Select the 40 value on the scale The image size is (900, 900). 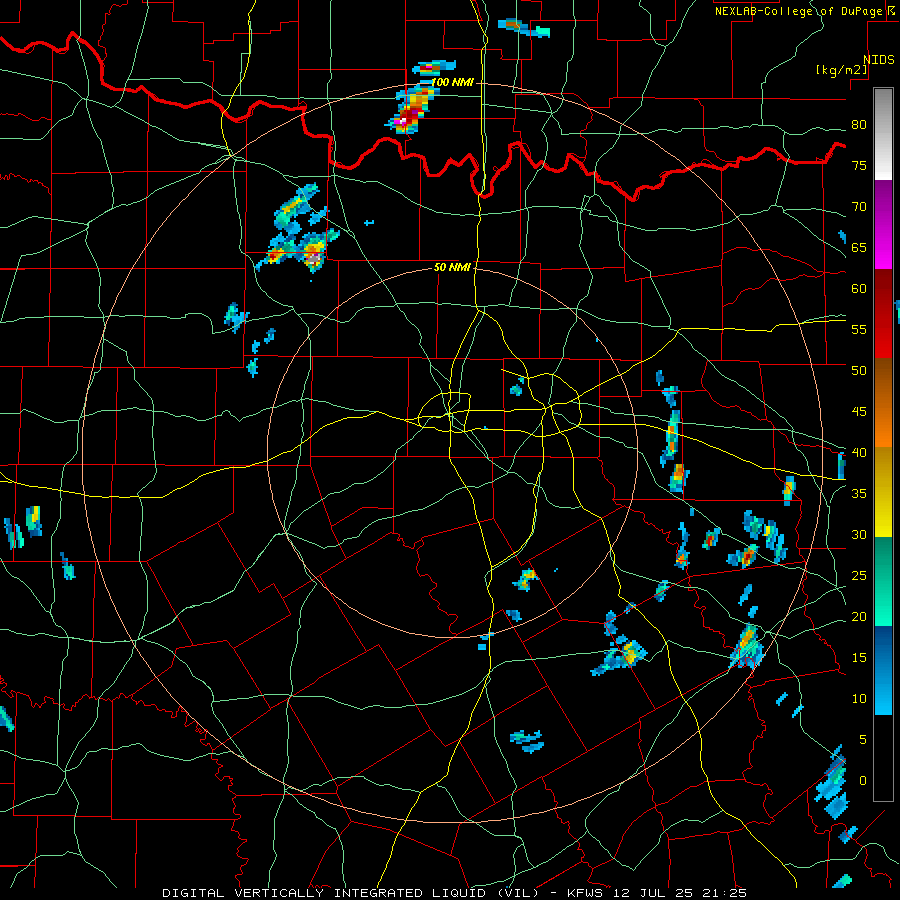point(859,453)
